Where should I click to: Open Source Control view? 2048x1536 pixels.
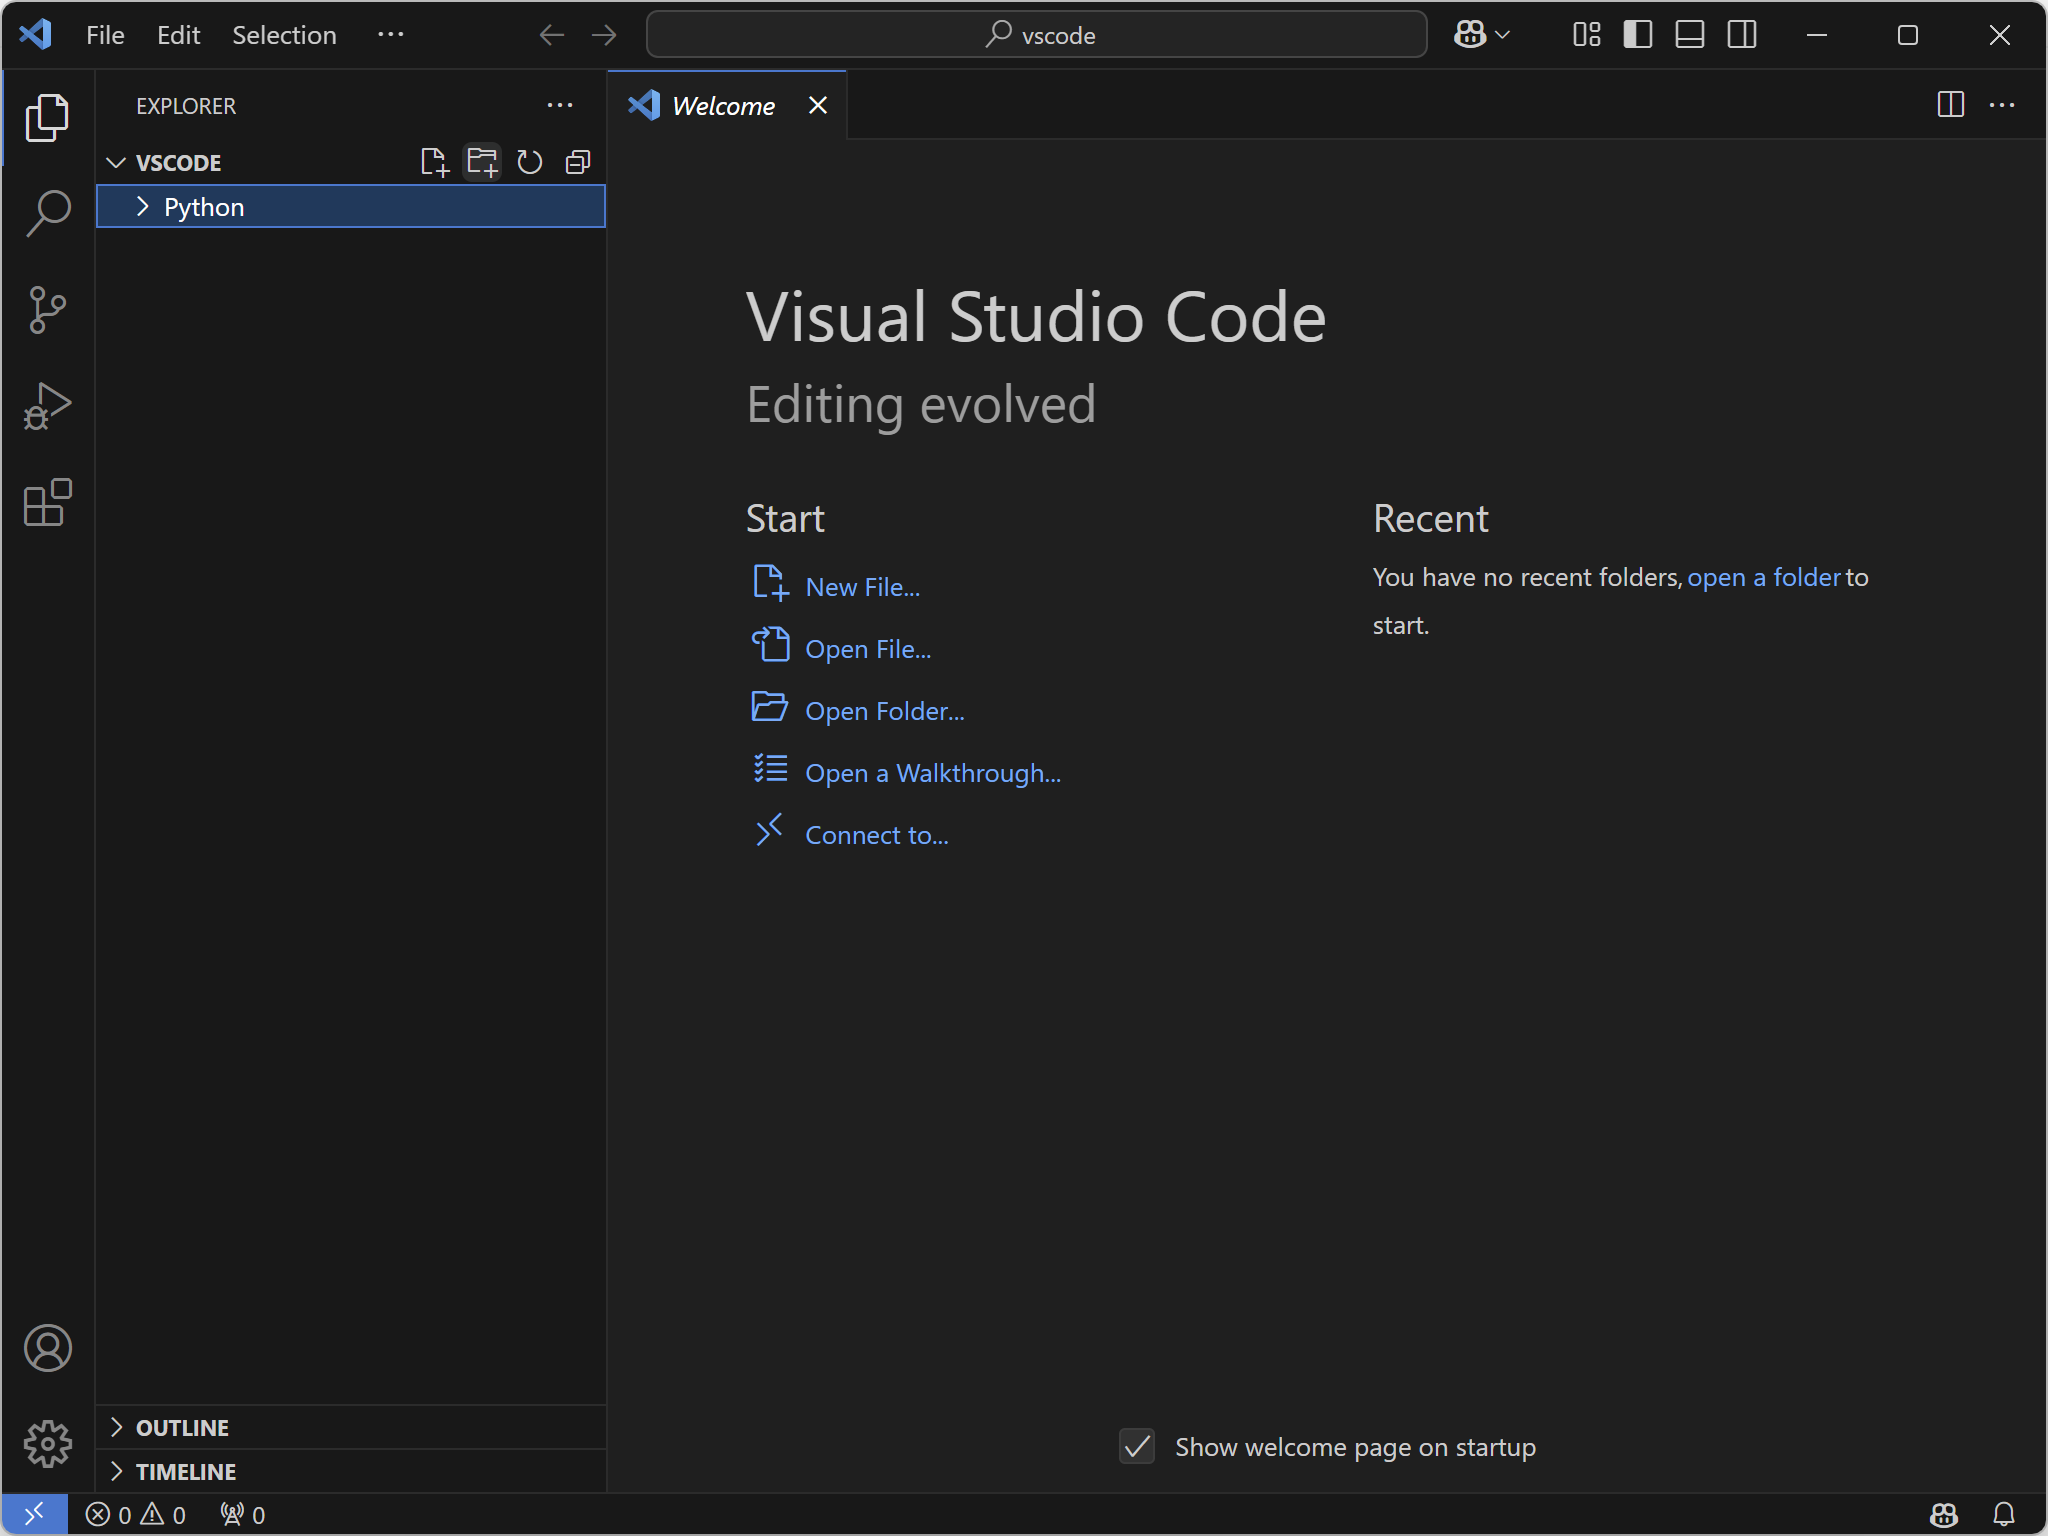pyautogui.click(x=47, y=309)
